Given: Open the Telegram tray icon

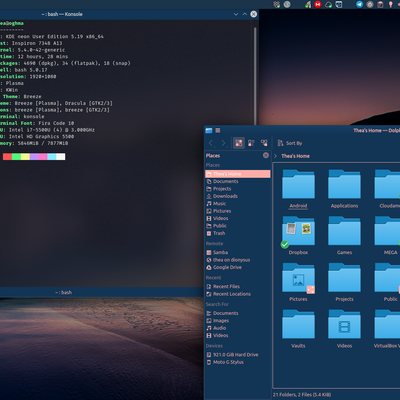Looking at the screenshot, I should 359,4.
